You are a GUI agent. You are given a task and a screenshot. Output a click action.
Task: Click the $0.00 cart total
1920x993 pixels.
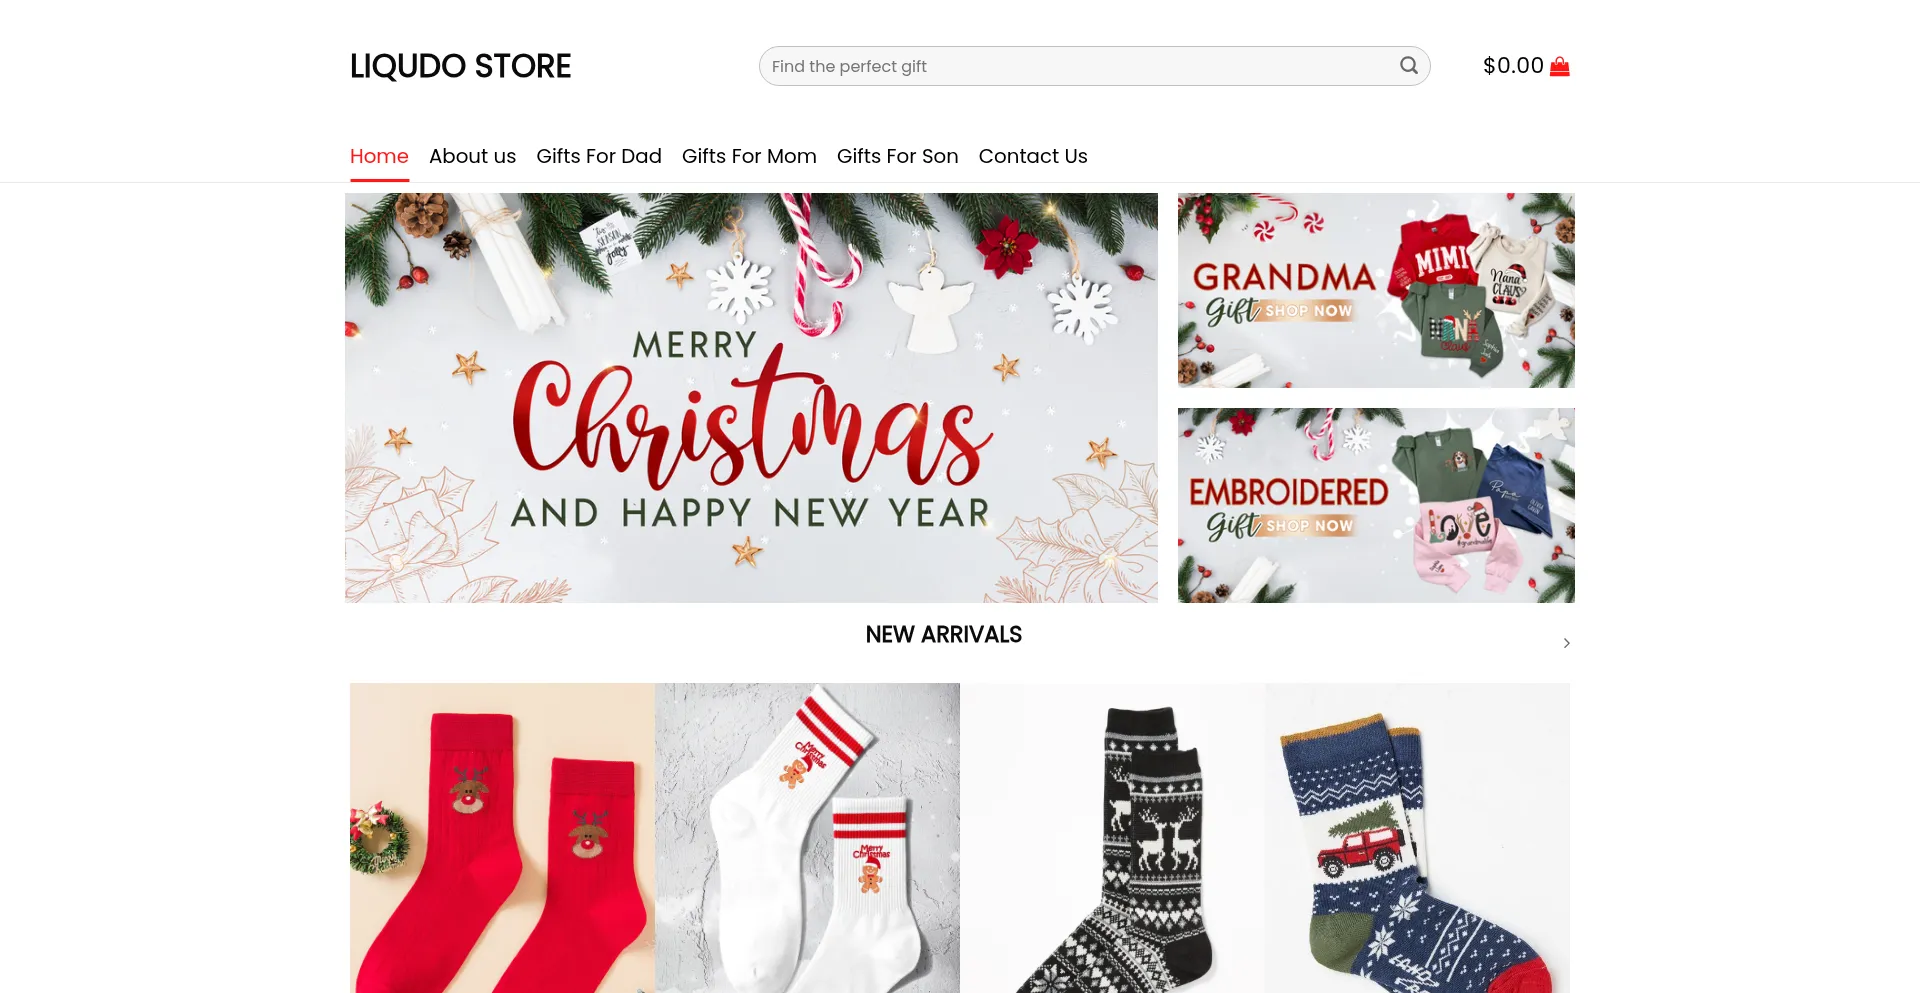click(1513, 66)
